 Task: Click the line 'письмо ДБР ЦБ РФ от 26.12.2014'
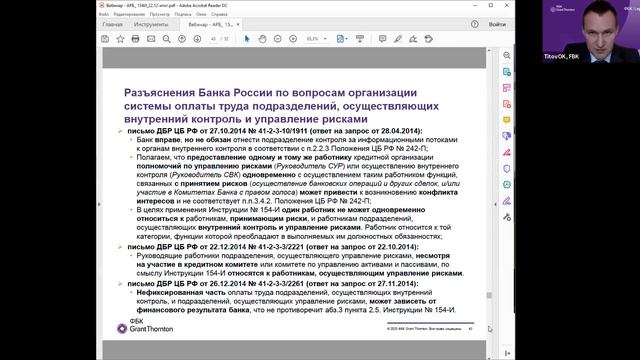(x=273, y=284)
